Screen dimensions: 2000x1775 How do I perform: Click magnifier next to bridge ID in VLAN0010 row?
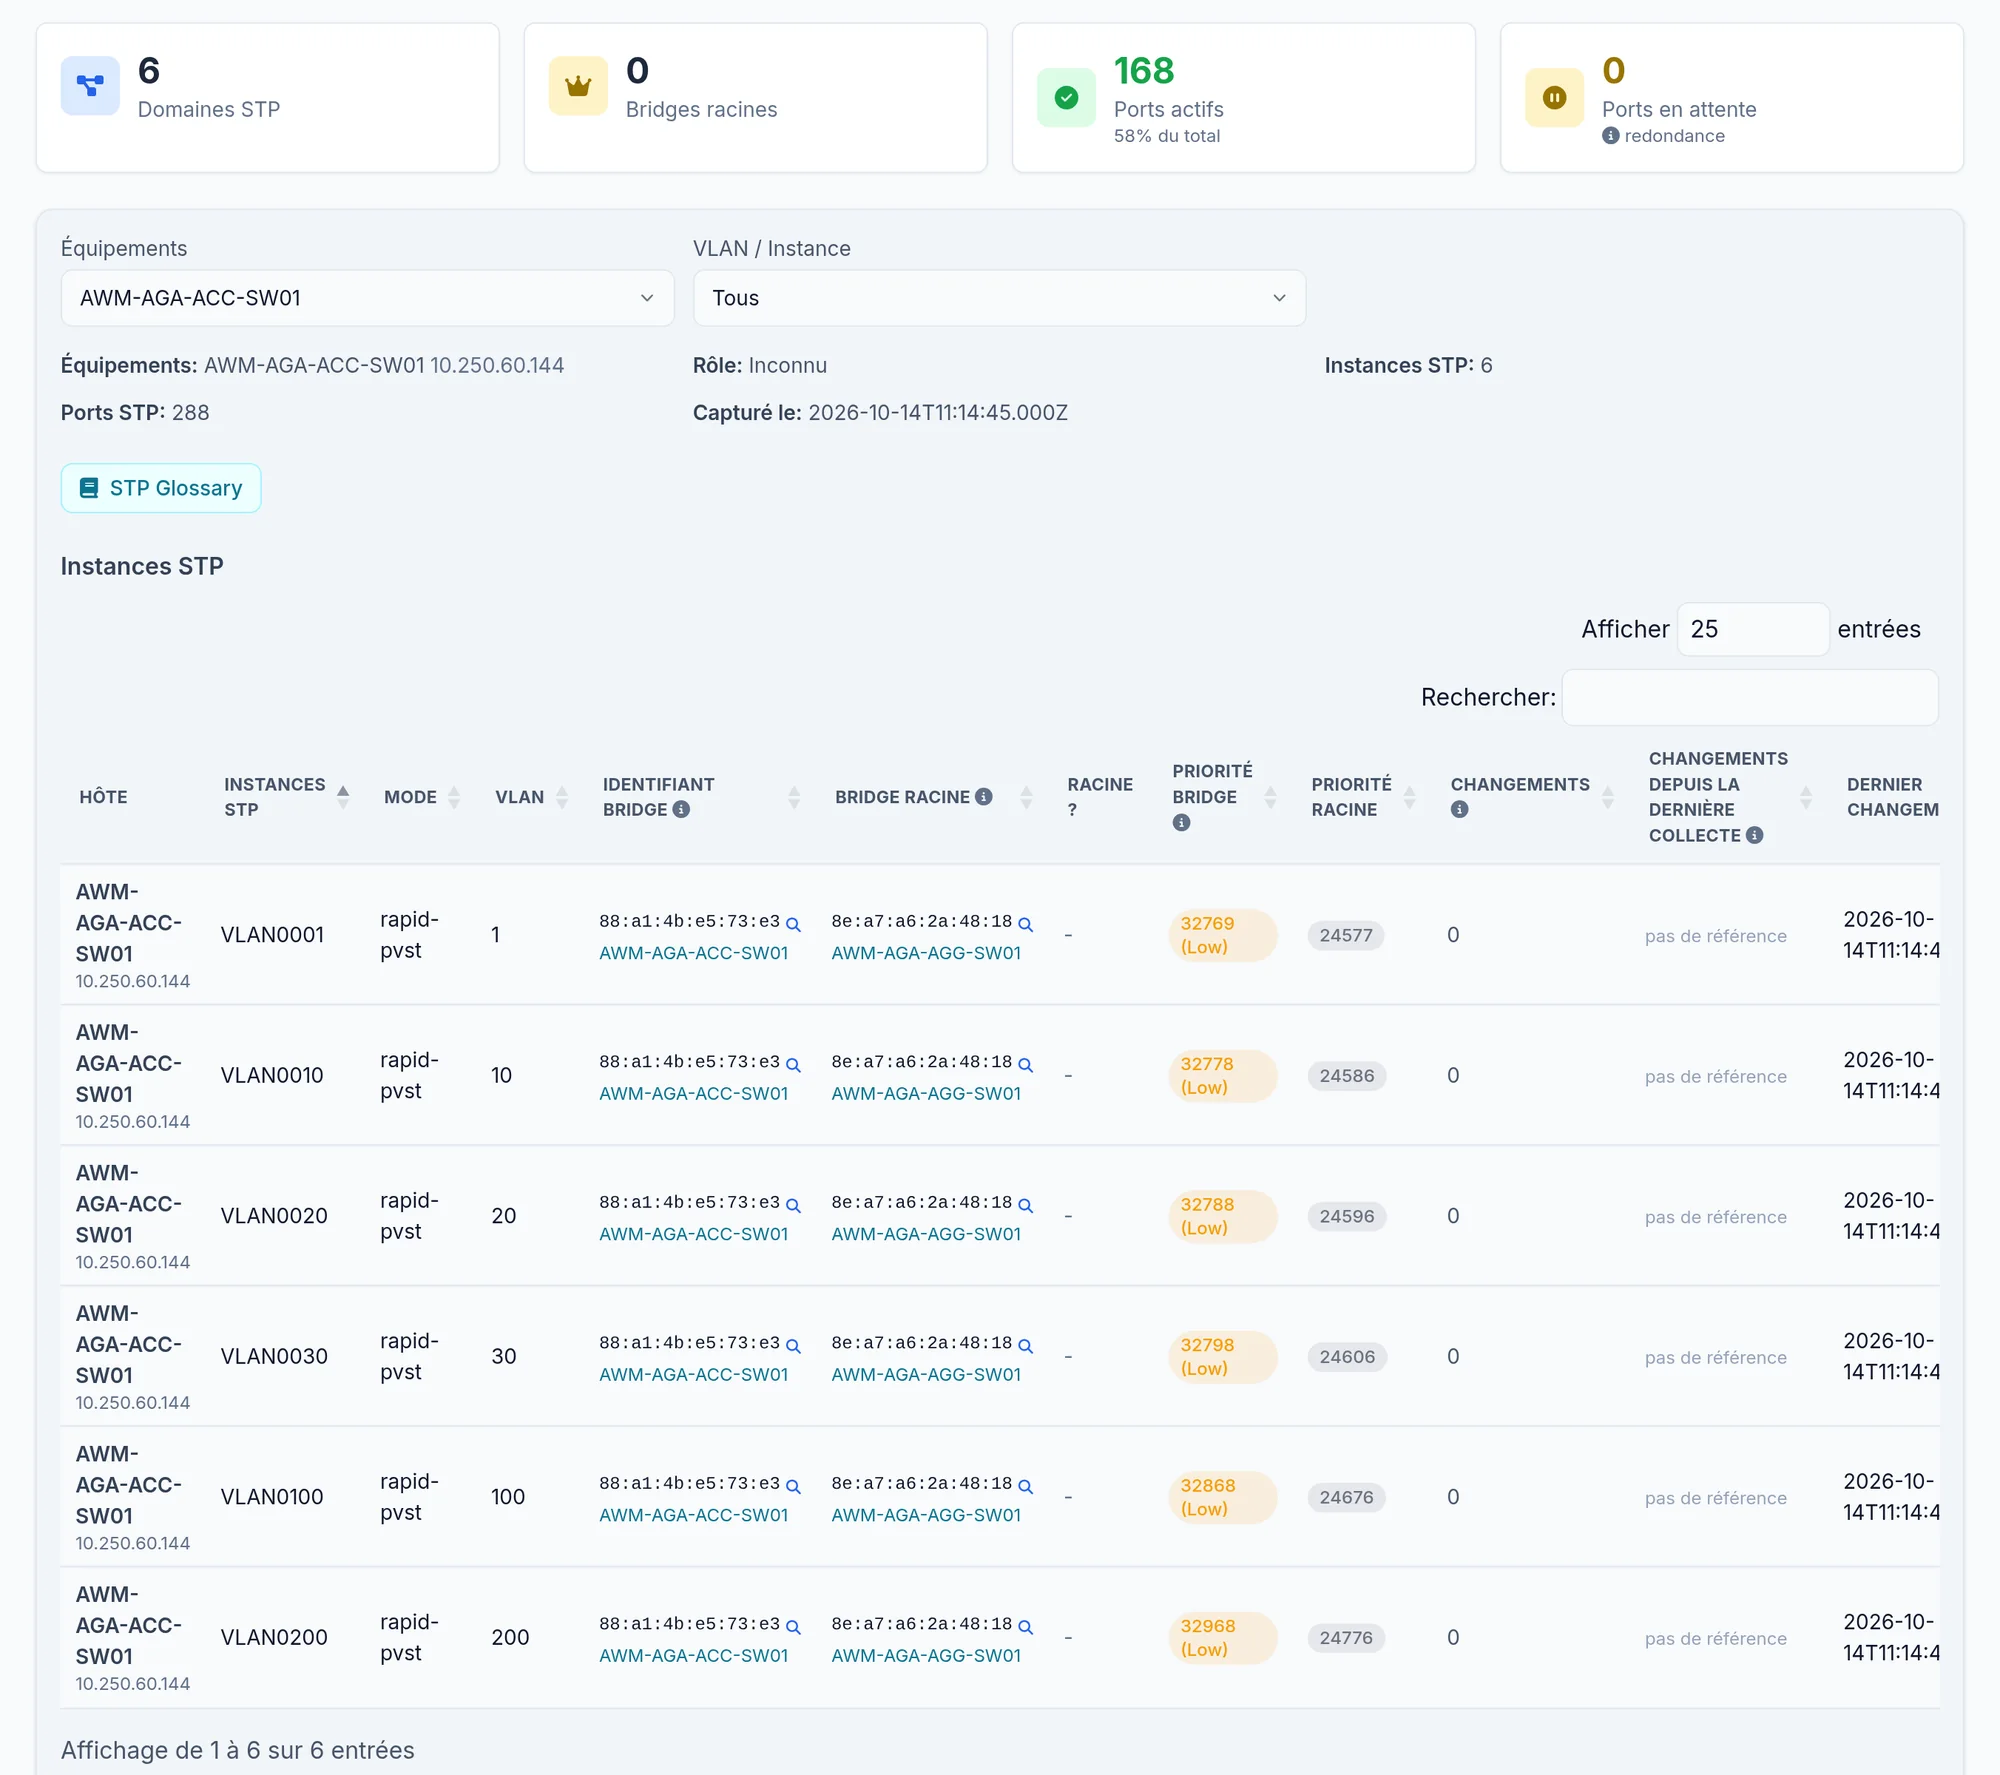pos(793,1065)
